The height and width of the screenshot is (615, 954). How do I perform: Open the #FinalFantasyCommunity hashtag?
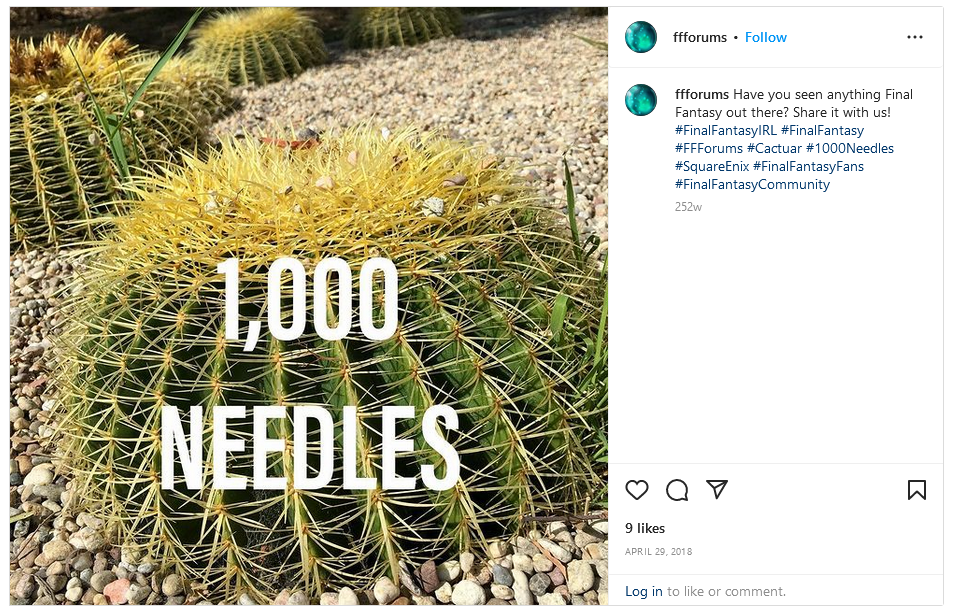[752, 184]
